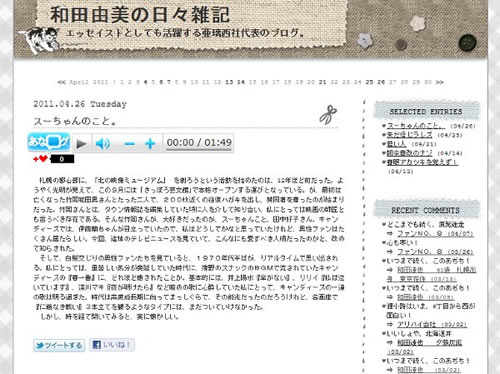Open the selected entry dated (04/25)
This screenshot has height=374, width=500.
click(x=409, y=135)
